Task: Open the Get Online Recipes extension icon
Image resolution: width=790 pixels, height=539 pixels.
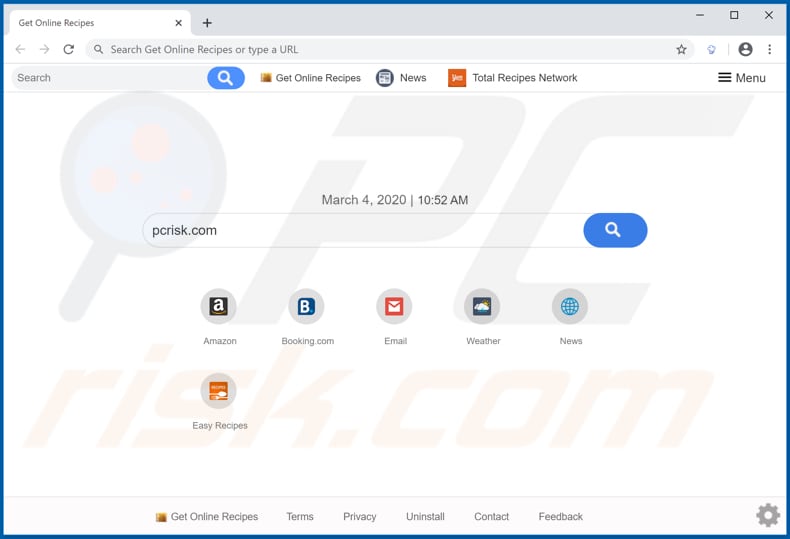Action: point(711,49)
